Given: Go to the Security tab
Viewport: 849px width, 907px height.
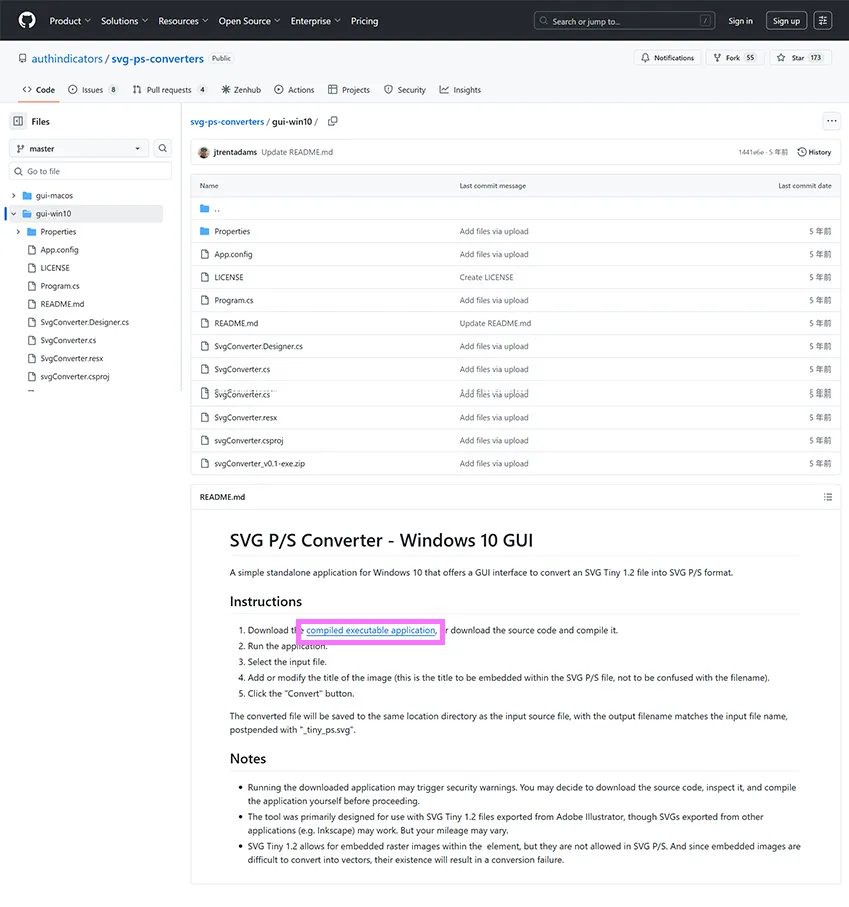Looking at the screenshot, I should pyautogui.click(x=405, y=90).
